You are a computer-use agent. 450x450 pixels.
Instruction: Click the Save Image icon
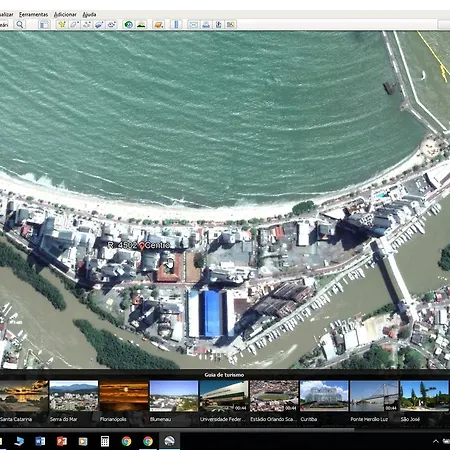coord(218,25)
